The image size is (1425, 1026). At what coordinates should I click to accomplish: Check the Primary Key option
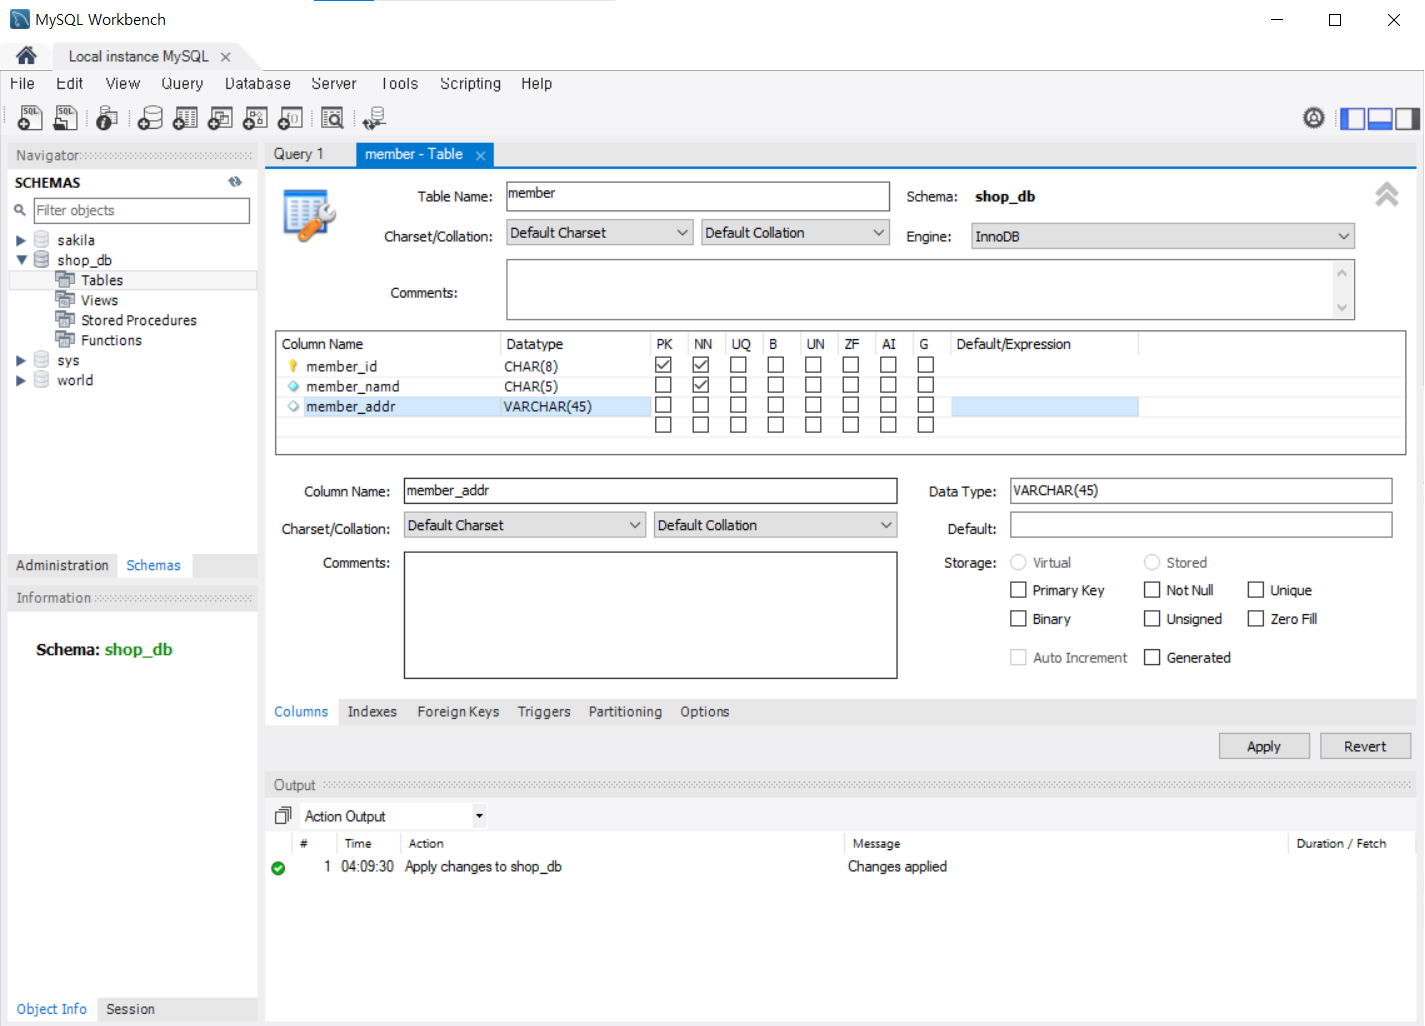(x=1018, y=590)
